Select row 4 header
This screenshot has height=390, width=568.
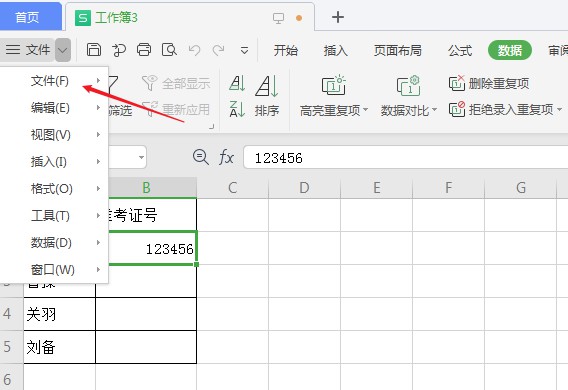(x=12, y=314)
